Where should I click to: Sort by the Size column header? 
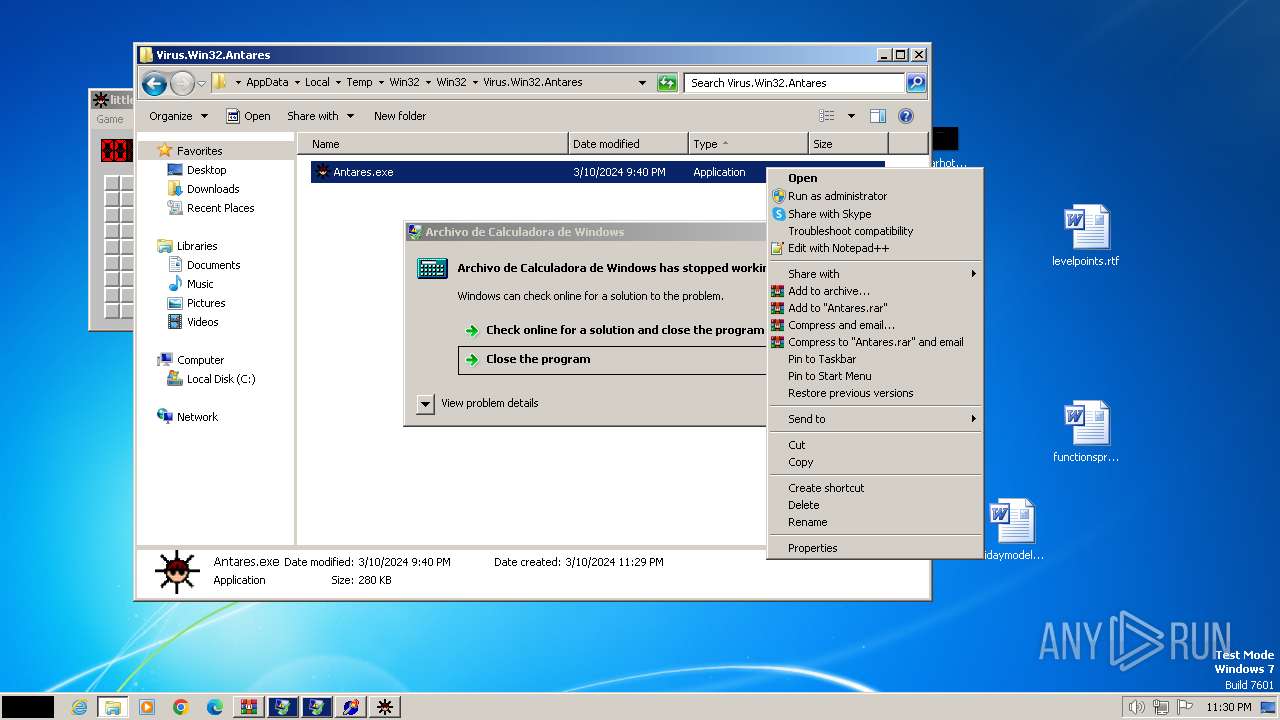tap(847, 144)
